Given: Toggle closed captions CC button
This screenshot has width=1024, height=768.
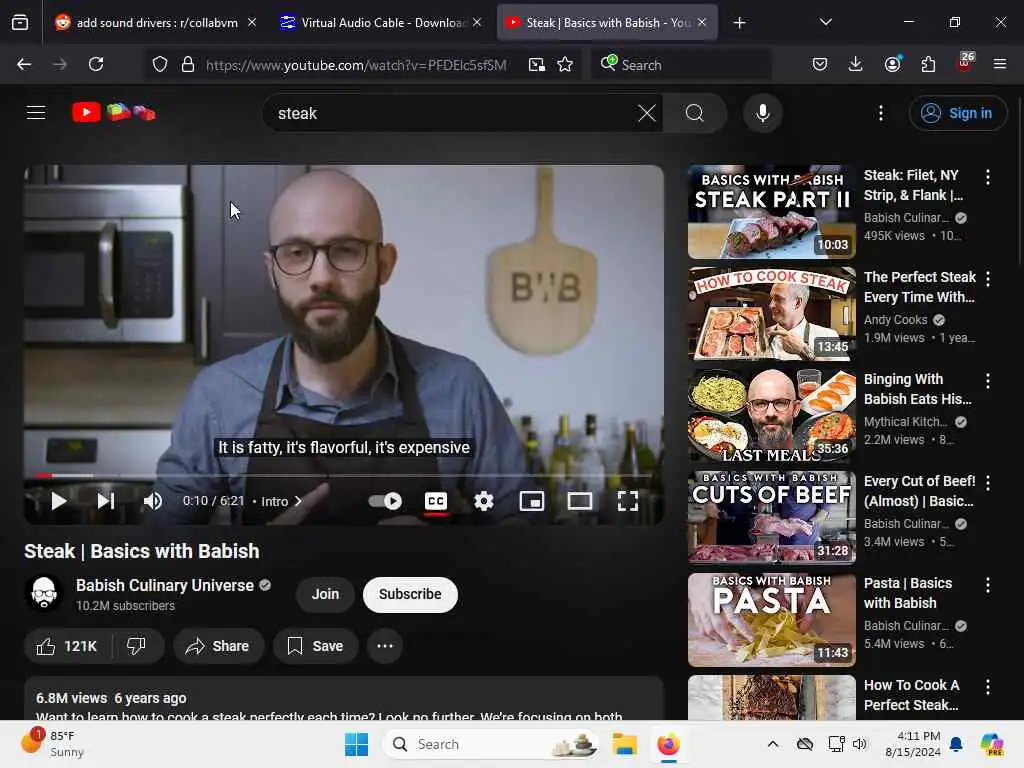Looking at the screenshot, I should 436,501.
